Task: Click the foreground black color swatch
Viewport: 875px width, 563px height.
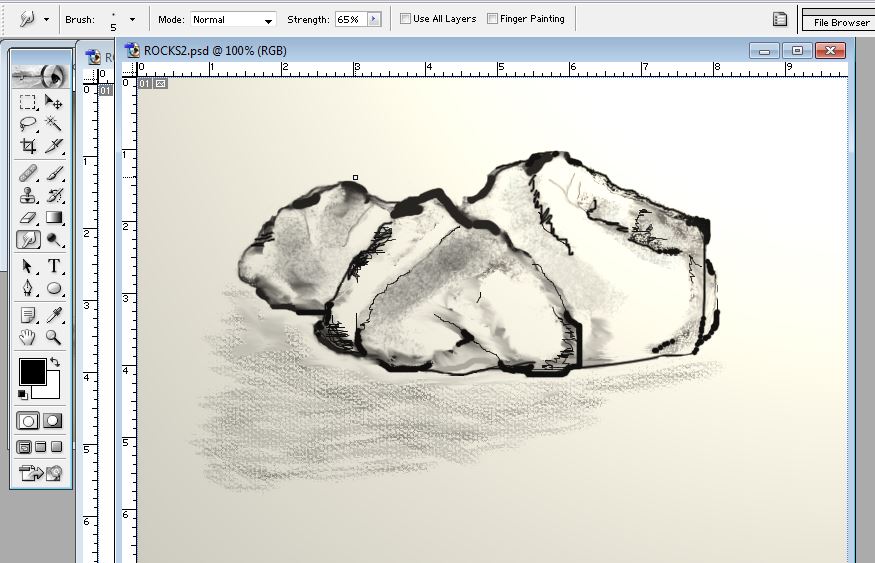Action: coord(31,372)
